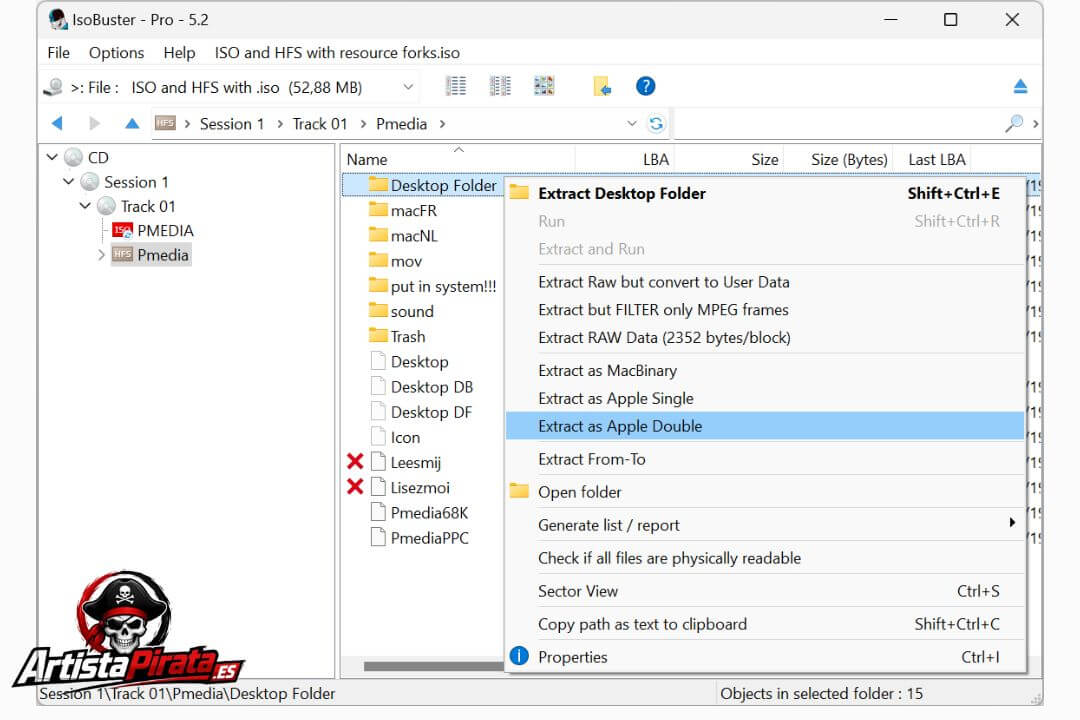Collapse the CD tree node
Viewport: 1080px width, 720px height.
[52, 157]
